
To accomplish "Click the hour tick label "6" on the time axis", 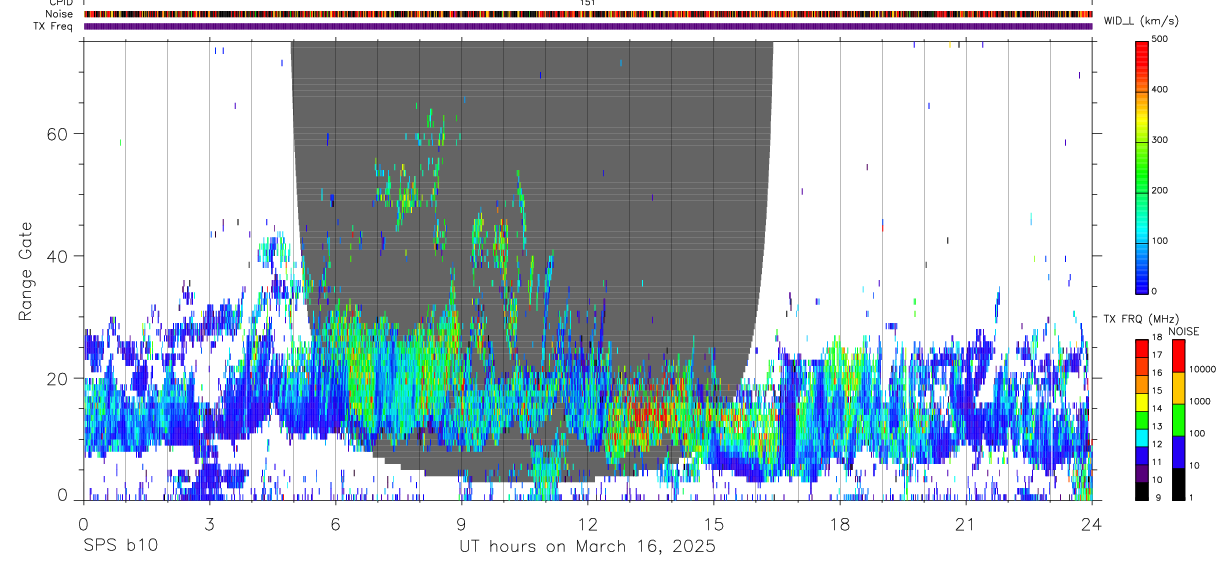I will (x=335, y=525).
